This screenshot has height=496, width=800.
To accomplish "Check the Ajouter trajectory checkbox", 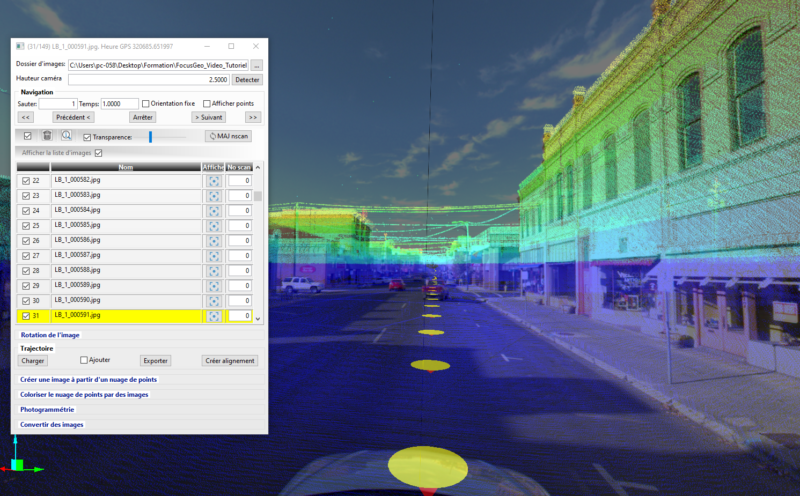I will (84, 360).
